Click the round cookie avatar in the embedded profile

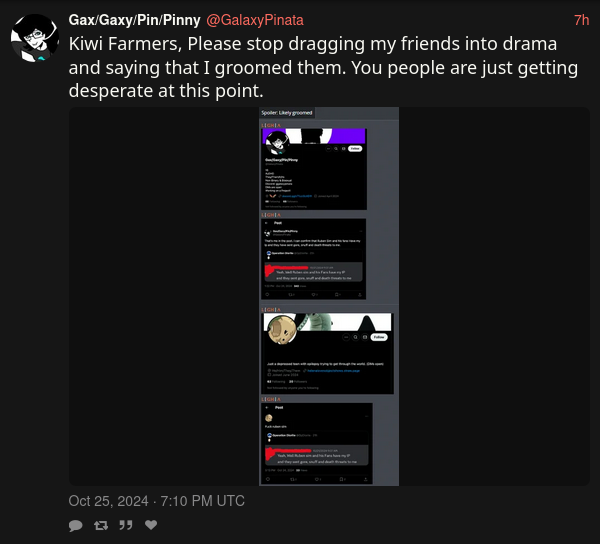point(282,329)
